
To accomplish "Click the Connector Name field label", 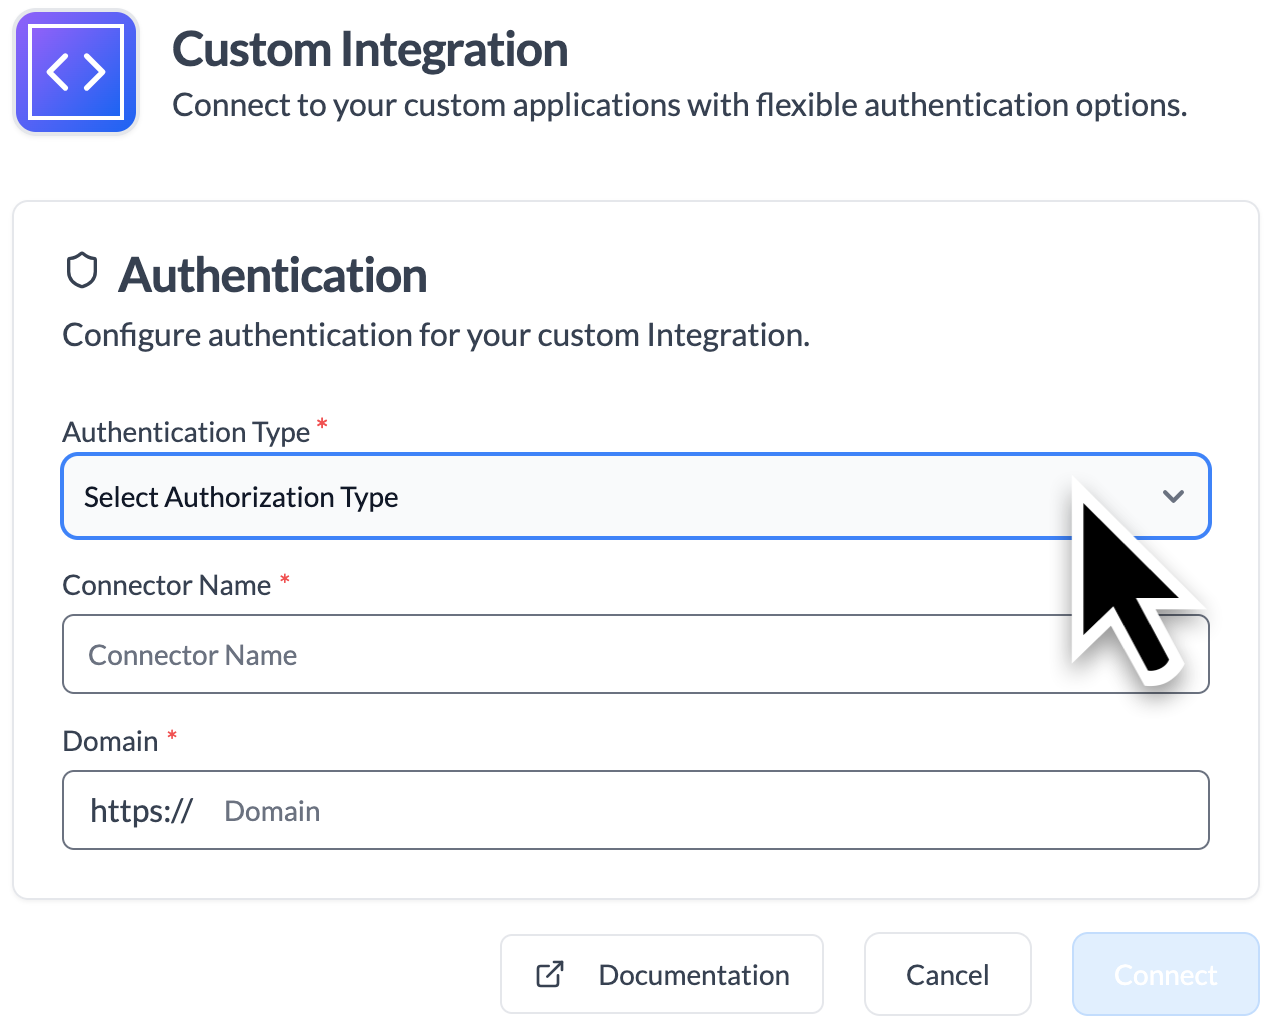I will [166, 585].
